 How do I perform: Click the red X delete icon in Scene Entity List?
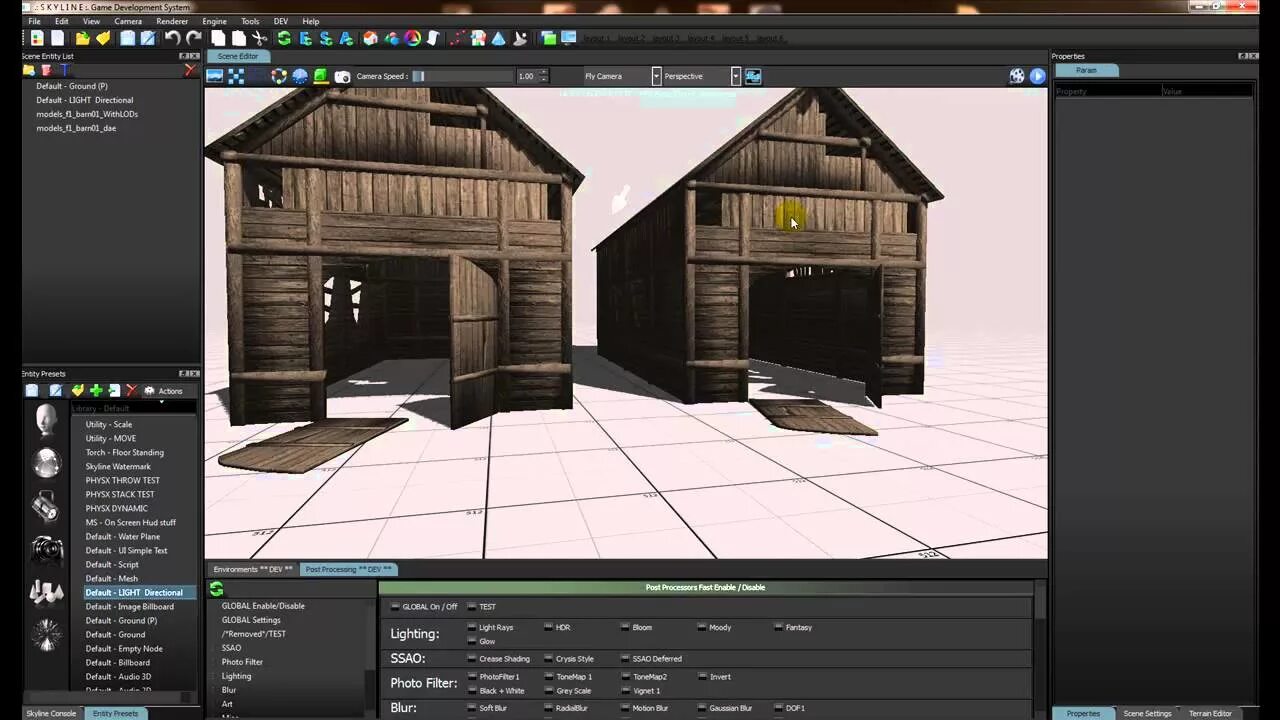pos(190,70)
